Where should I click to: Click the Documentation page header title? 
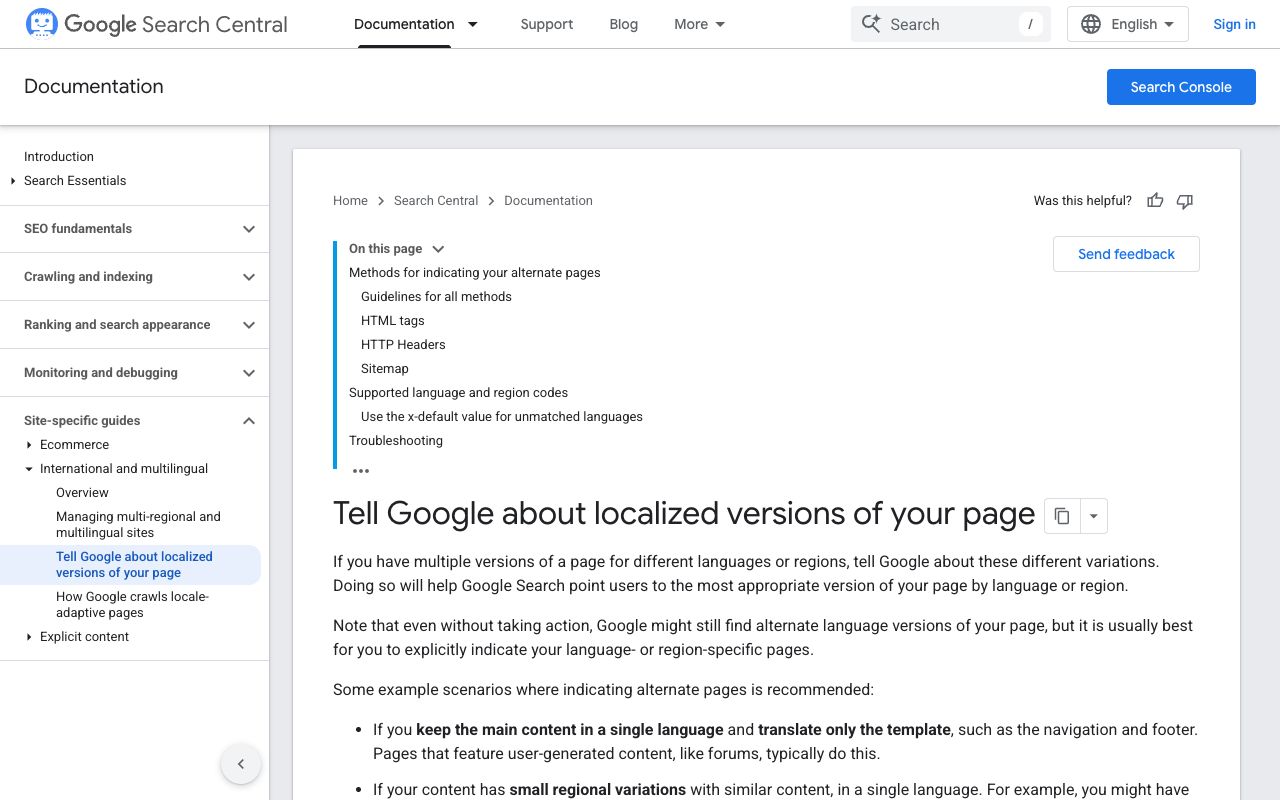[x=94, y=87]
